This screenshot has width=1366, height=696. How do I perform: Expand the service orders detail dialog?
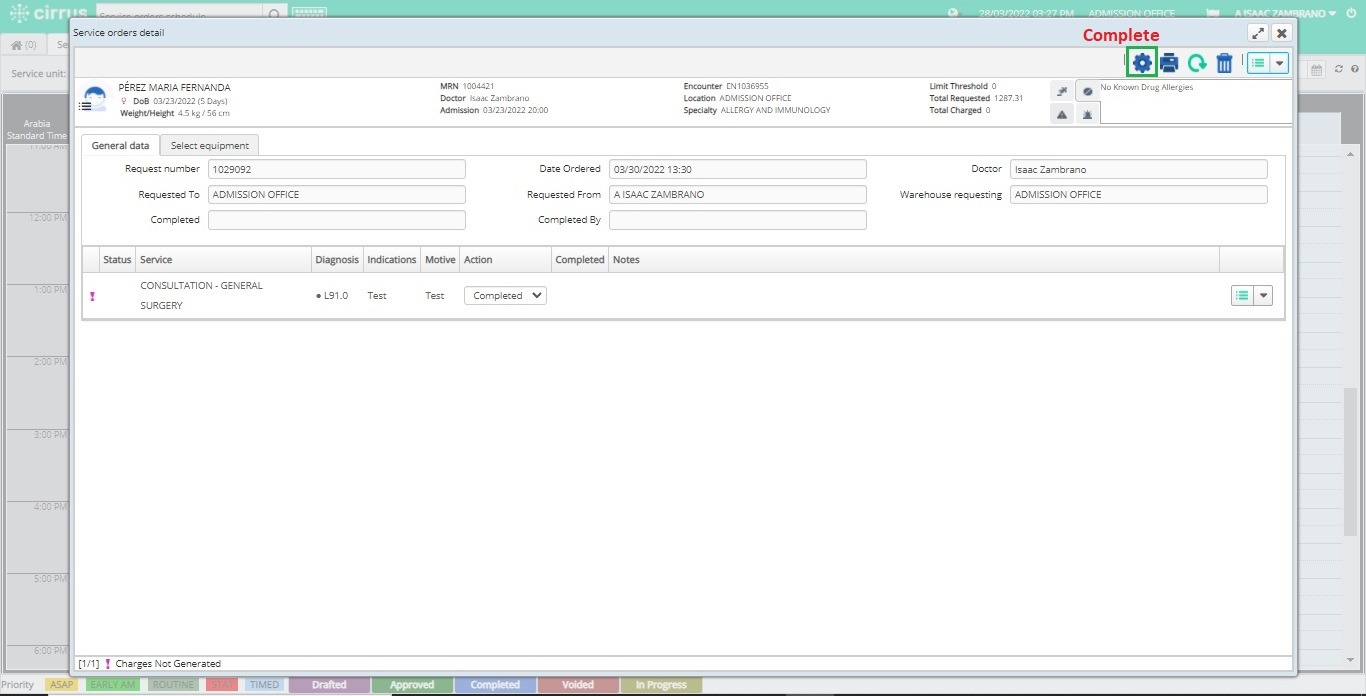tap(1258, 33)
